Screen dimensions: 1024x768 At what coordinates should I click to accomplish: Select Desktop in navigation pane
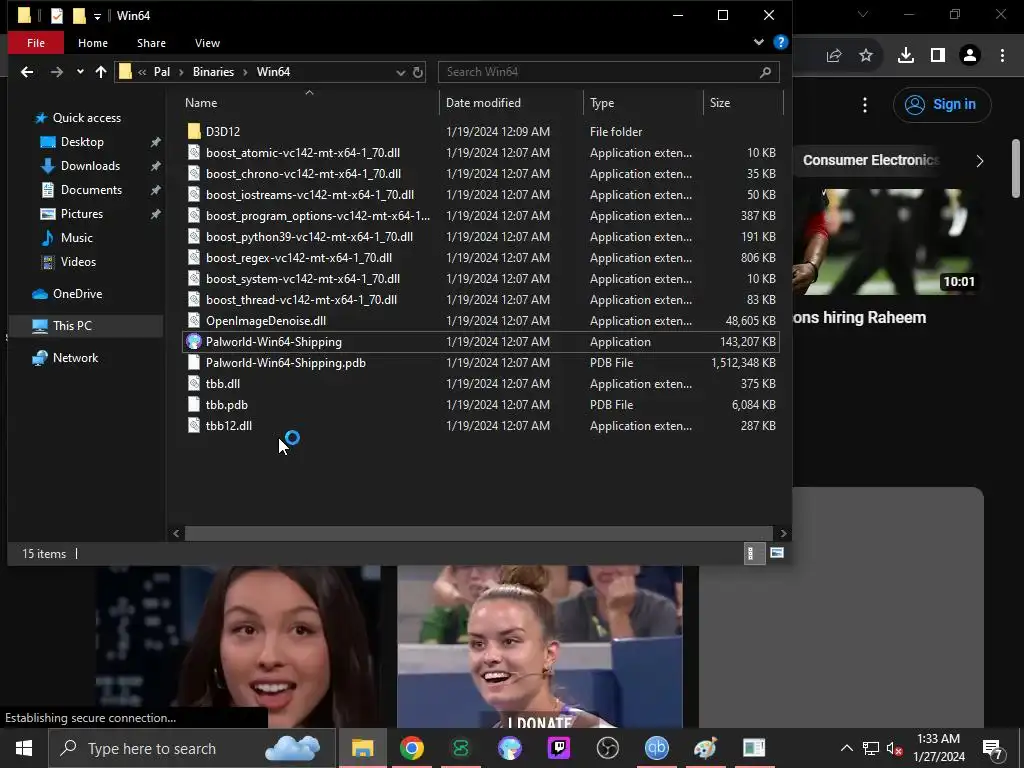pyautogui.click(x=82, y=142)
